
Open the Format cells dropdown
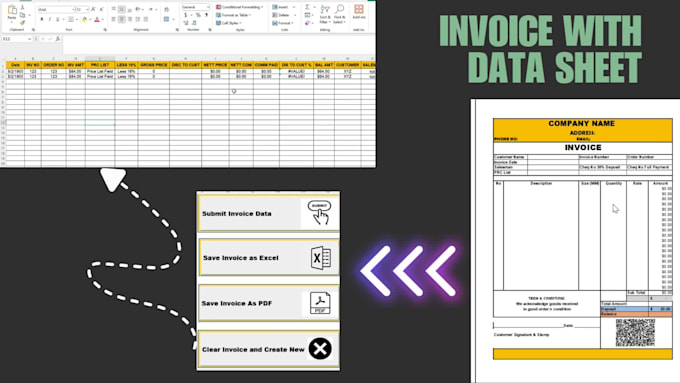(284, 23)
